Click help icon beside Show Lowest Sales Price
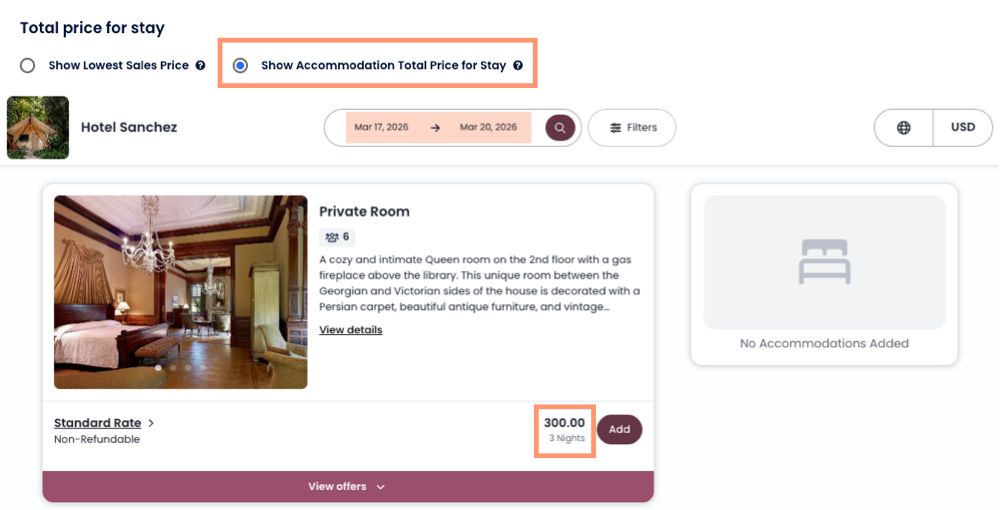Image resolution: width=1000 pixels, height=510 pixels. pos(201,66)
